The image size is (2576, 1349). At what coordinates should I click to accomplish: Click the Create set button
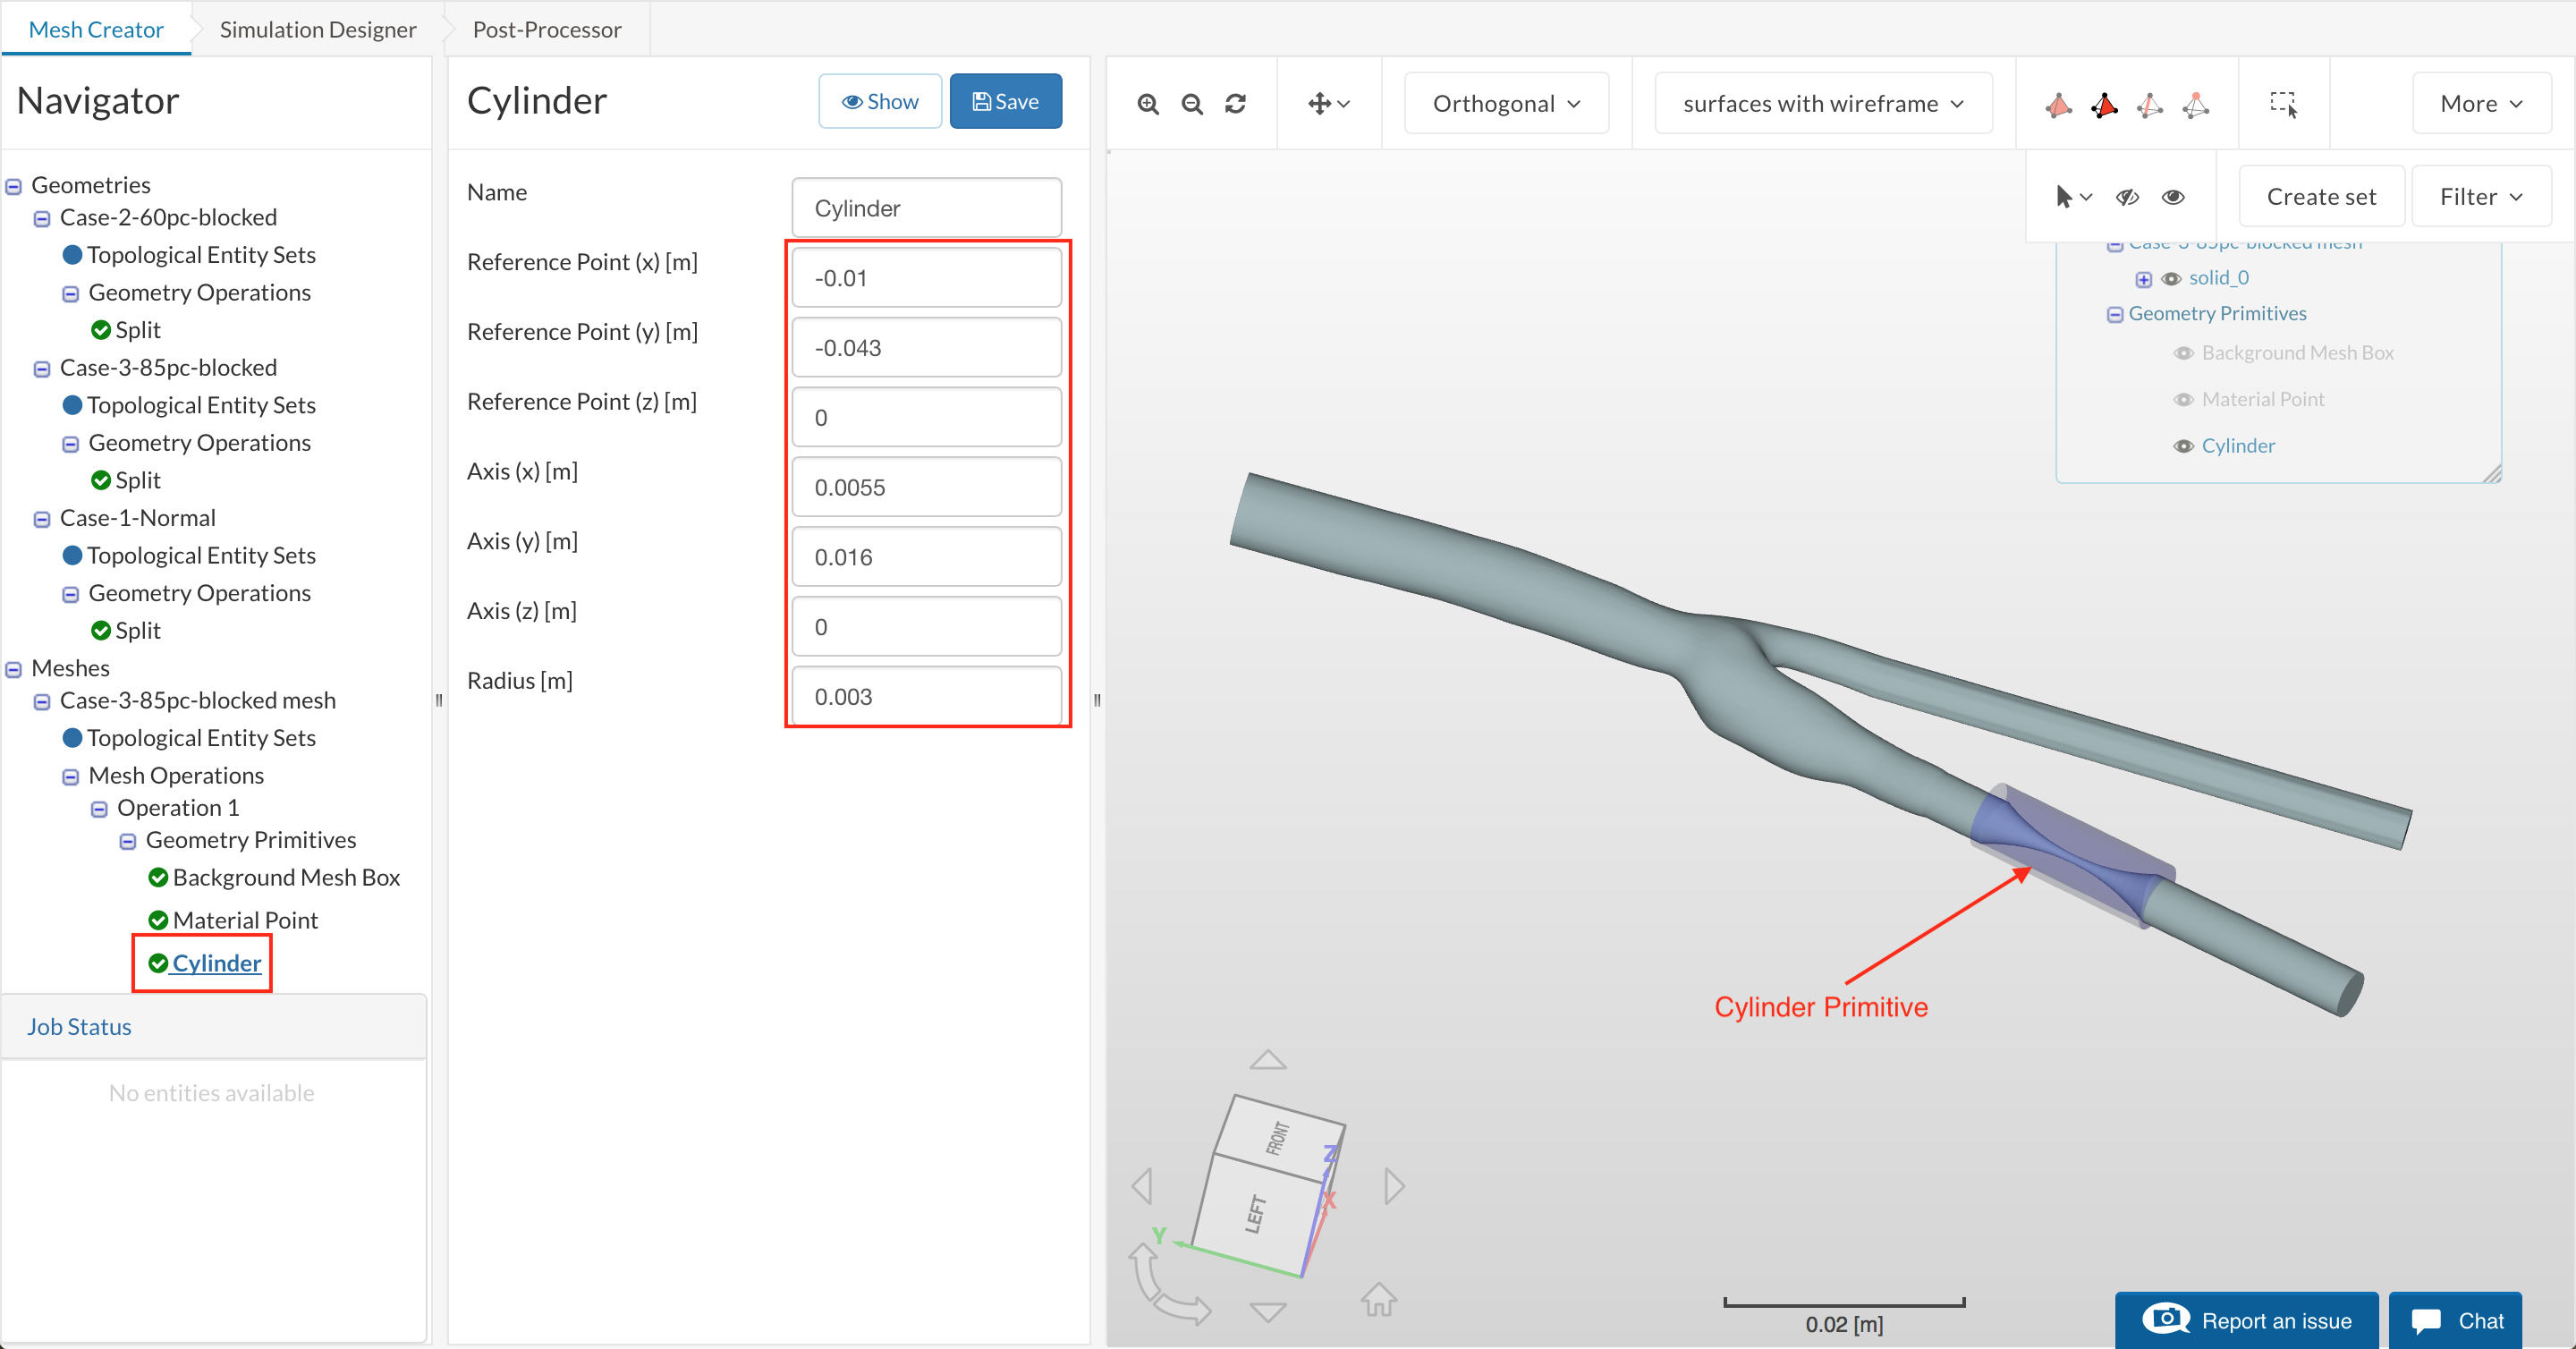[x=2320, y=197]
